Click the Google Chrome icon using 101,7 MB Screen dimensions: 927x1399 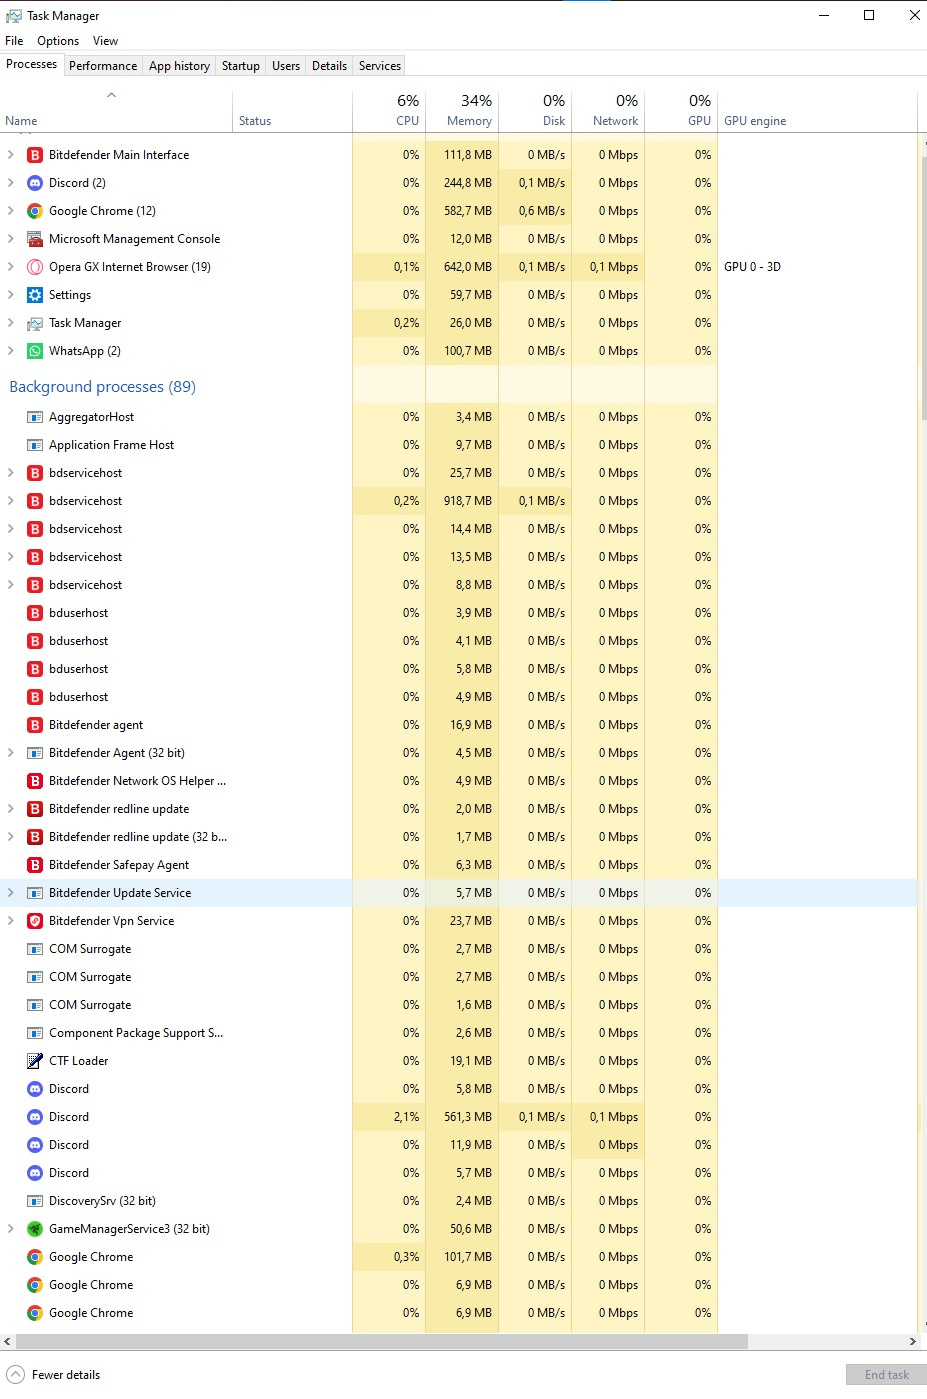[35, 1257]
